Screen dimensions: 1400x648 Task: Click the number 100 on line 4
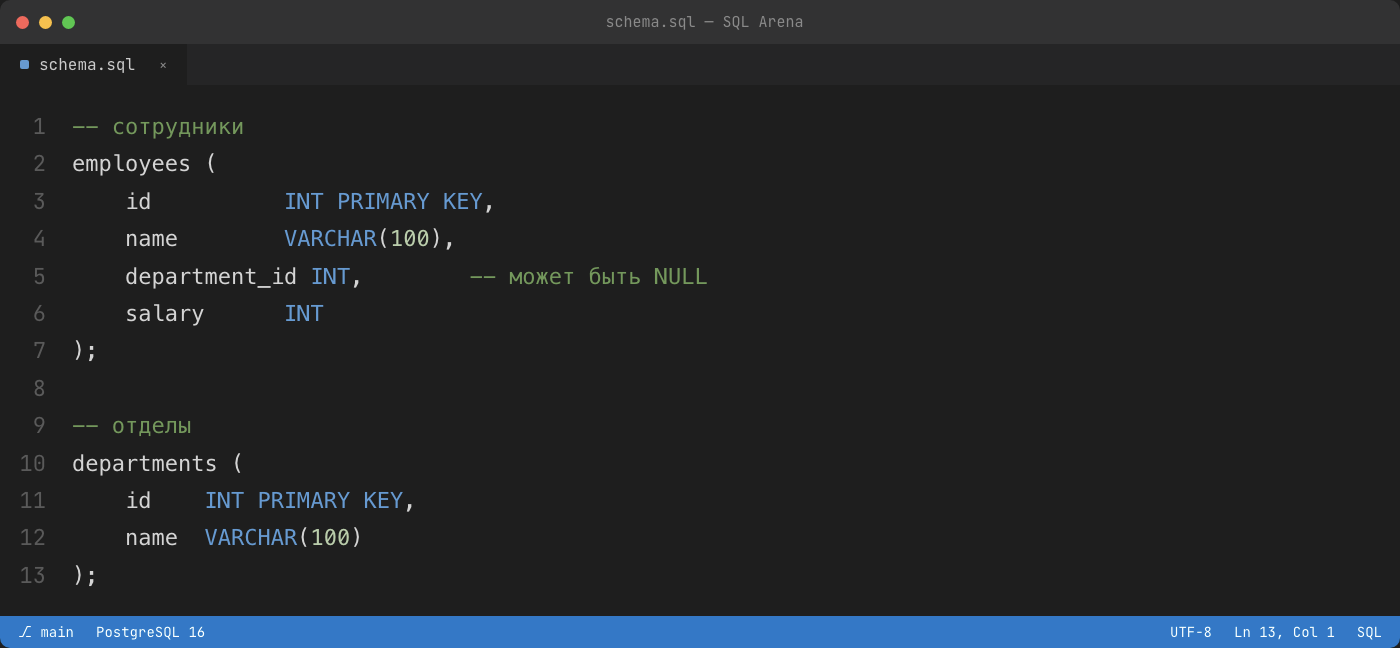pyautogui.click(x=410, y=239)
